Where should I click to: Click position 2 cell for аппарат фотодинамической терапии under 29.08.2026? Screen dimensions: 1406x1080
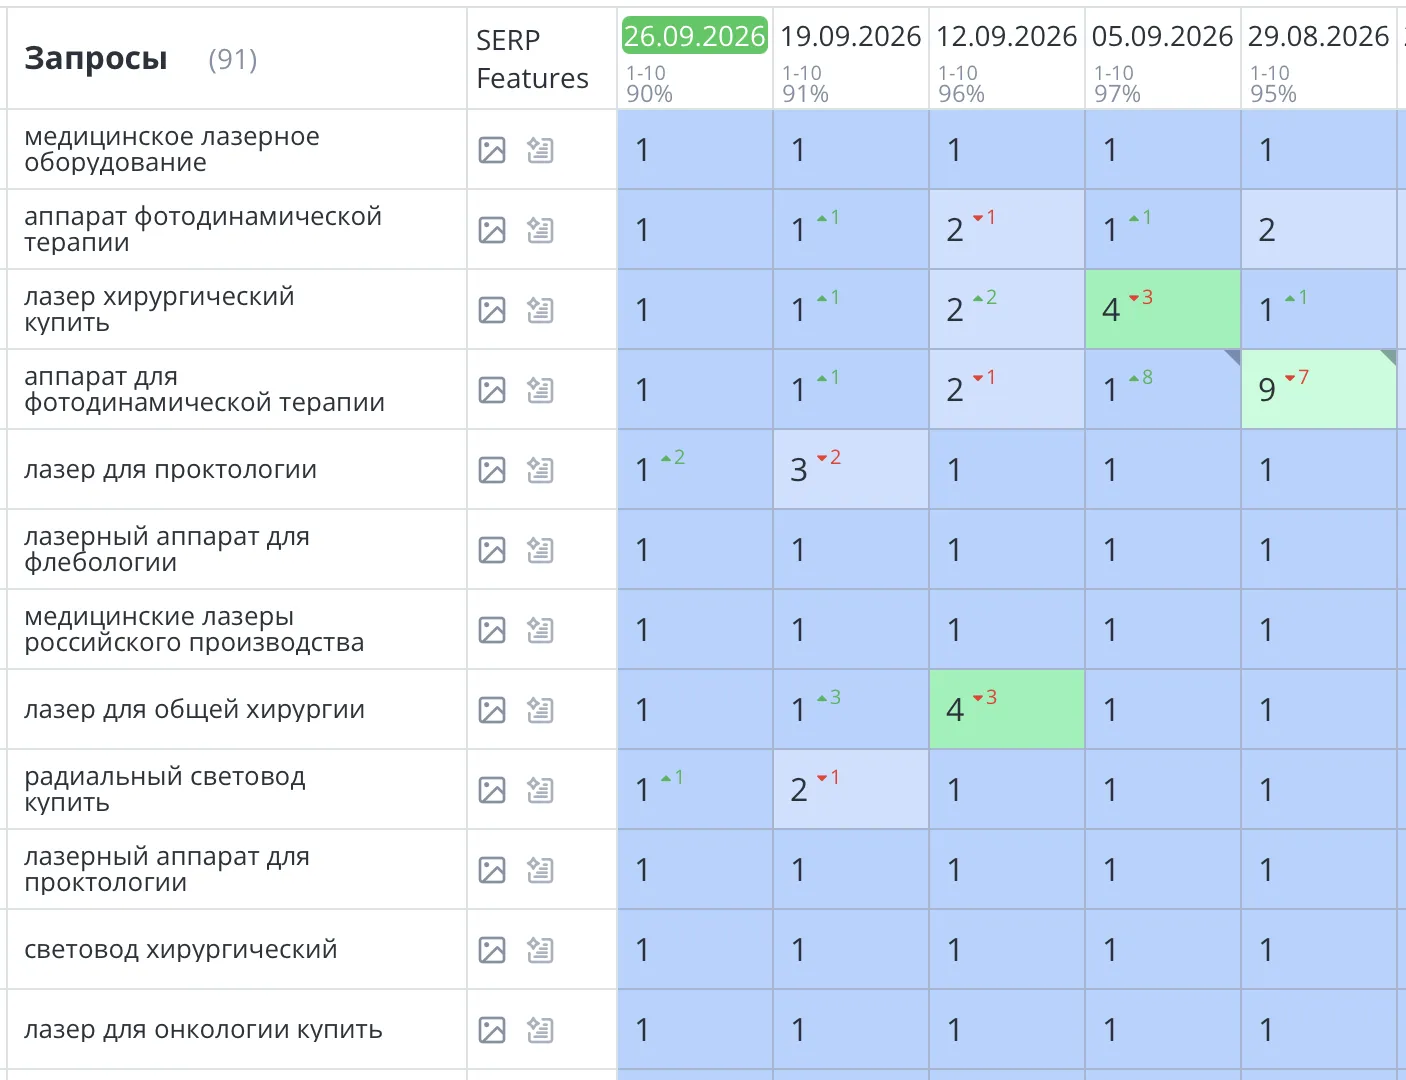pos(1319,230)
